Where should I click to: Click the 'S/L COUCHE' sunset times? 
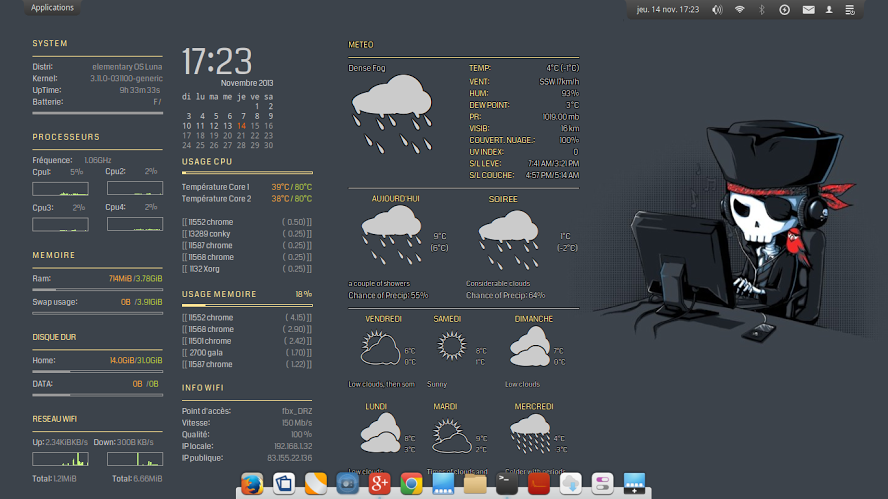pos(552,176)
